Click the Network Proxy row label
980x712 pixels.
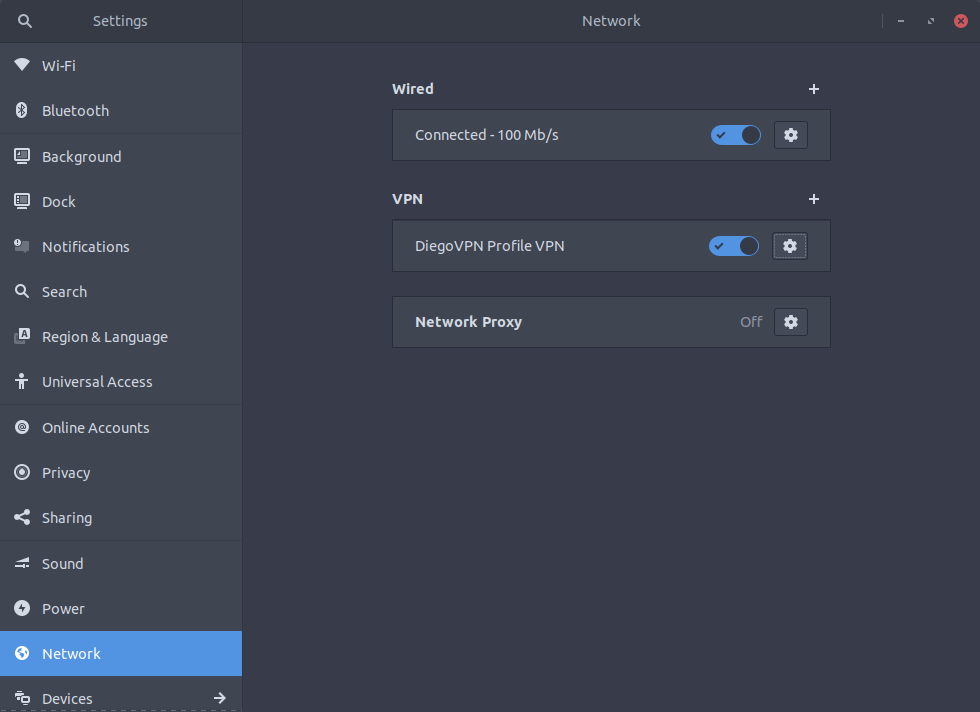pos(468,322)
